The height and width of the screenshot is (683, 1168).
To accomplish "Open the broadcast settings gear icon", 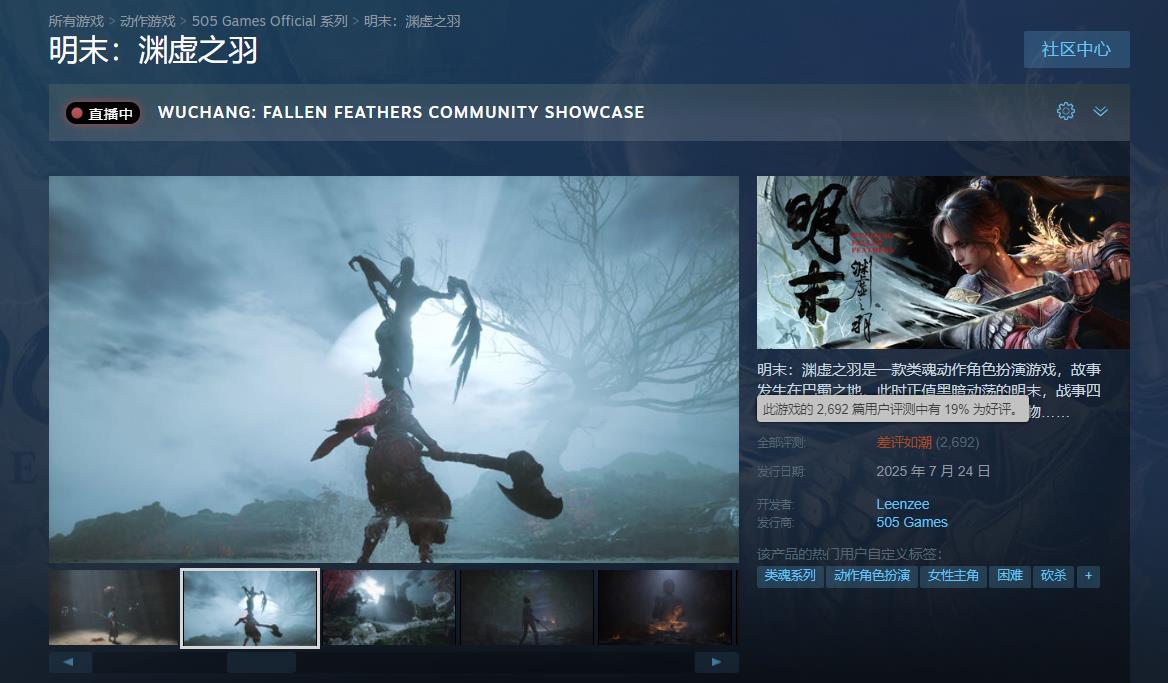I will pos(1065,111).
